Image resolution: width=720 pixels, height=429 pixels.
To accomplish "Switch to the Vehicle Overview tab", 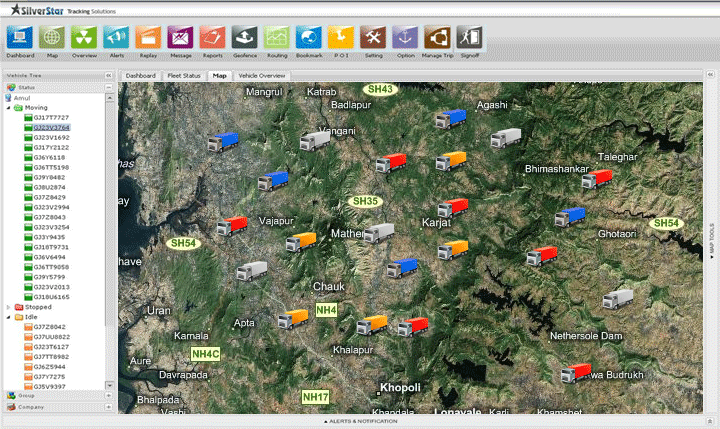I will pos(262,76).
